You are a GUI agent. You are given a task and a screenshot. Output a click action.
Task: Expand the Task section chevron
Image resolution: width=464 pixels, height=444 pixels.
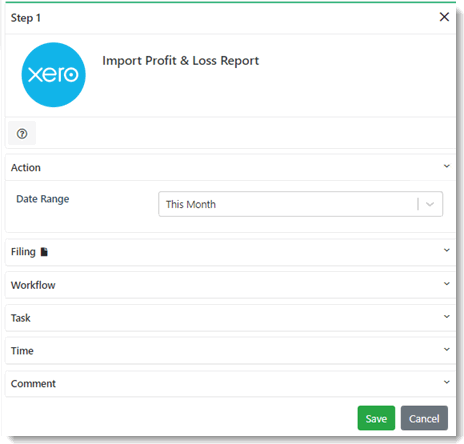coord(447,316)
